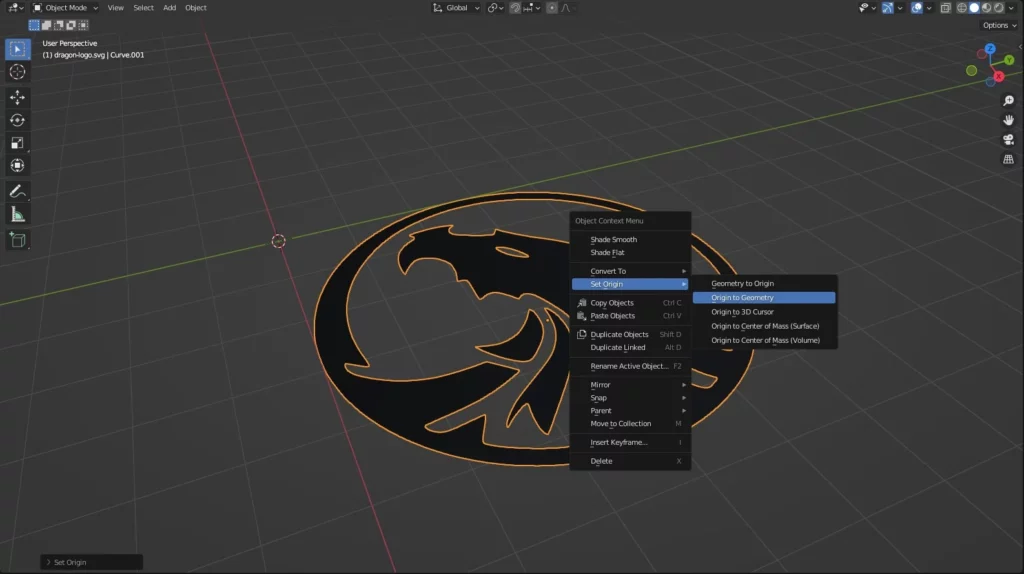Switch perspective/orthographic with grid icon
This screenshot has height=574, width=1024.
click(x=1008, y=159)
